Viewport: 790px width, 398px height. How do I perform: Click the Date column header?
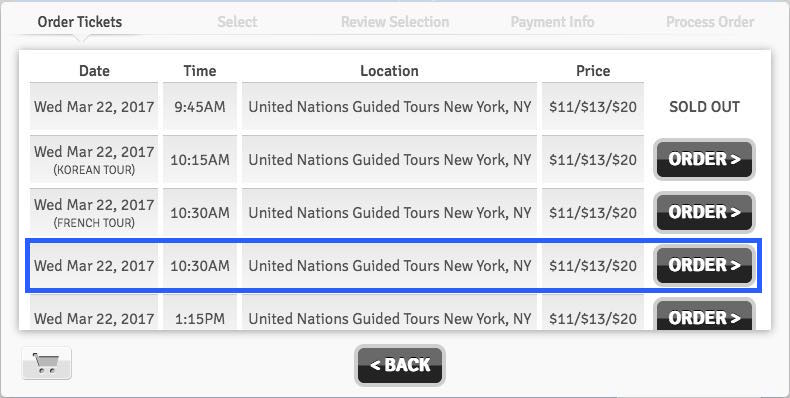(94, 71)
